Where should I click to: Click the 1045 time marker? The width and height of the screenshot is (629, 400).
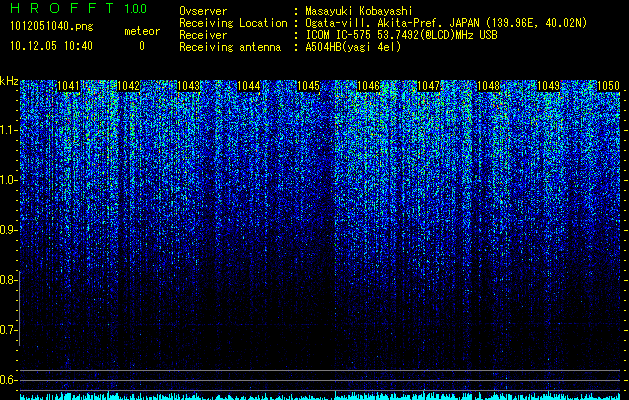[x=308, y=86]
